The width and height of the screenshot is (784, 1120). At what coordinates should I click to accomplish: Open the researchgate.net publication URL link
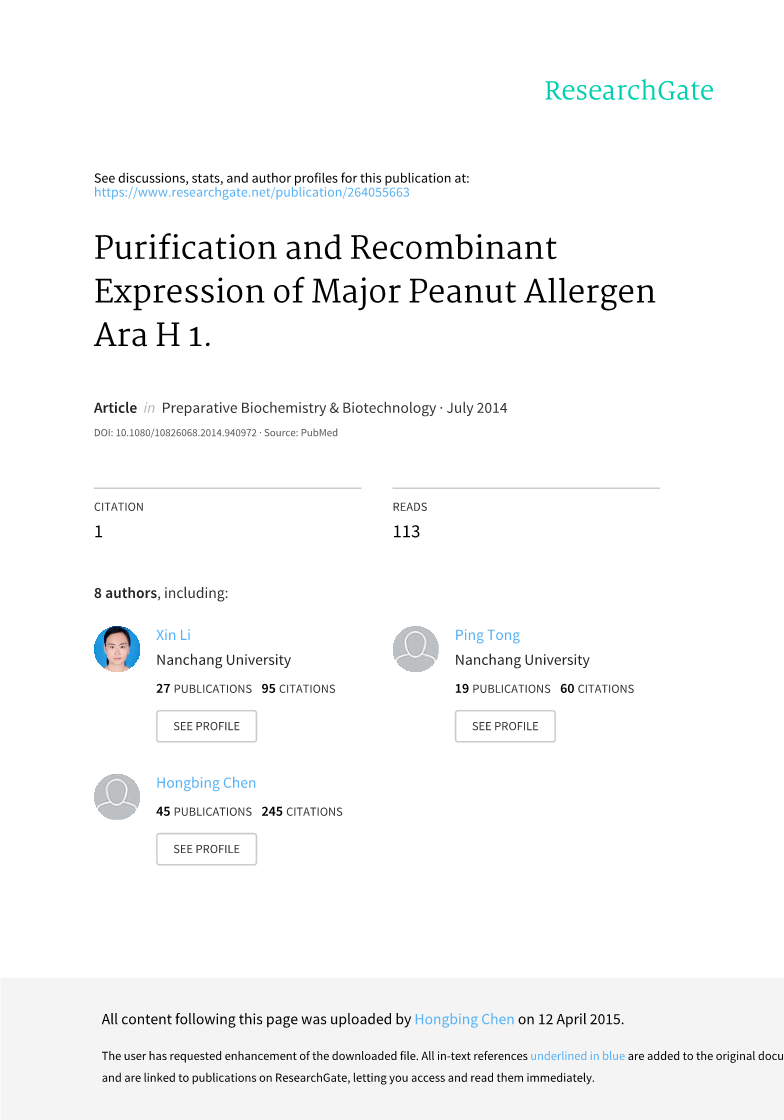pyautogui.click(x=251, y=192)
